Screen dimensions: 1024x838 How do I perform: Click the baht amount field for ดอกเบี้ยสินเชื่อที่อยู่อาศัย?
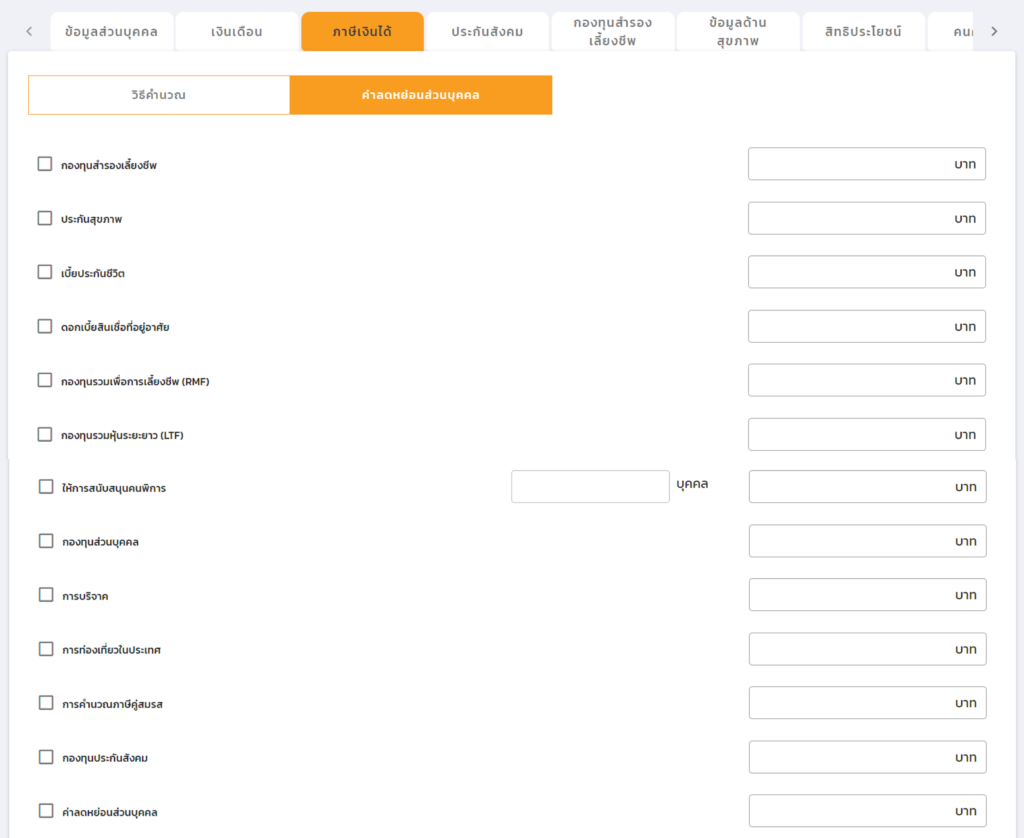866,326
